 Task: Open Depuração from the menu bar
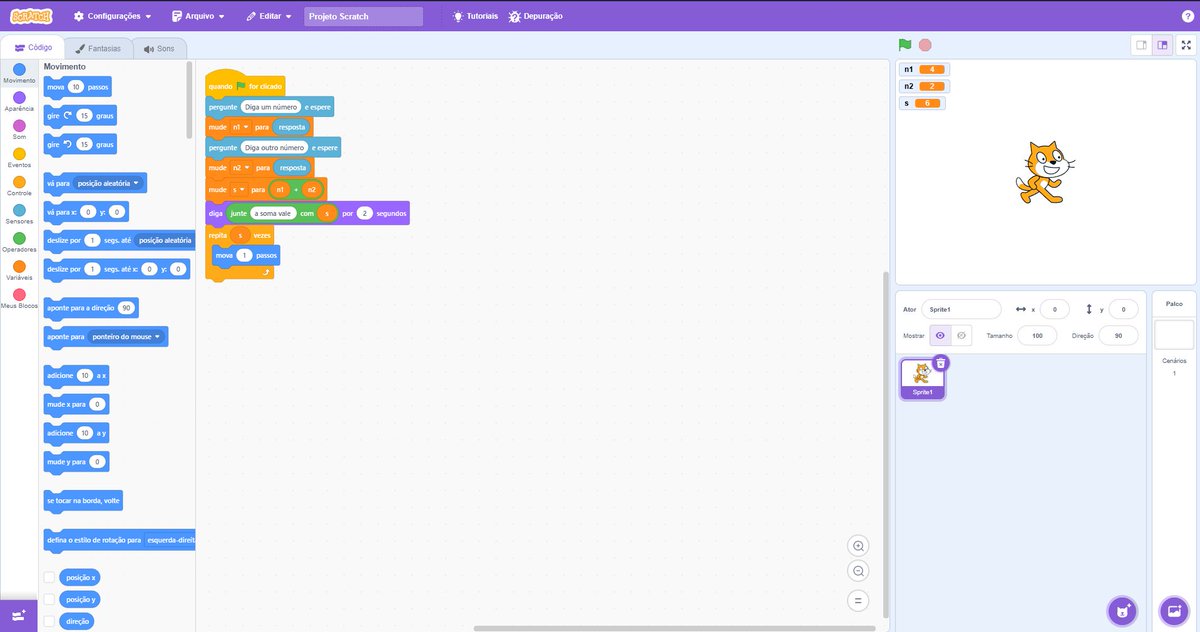[536, 17]
